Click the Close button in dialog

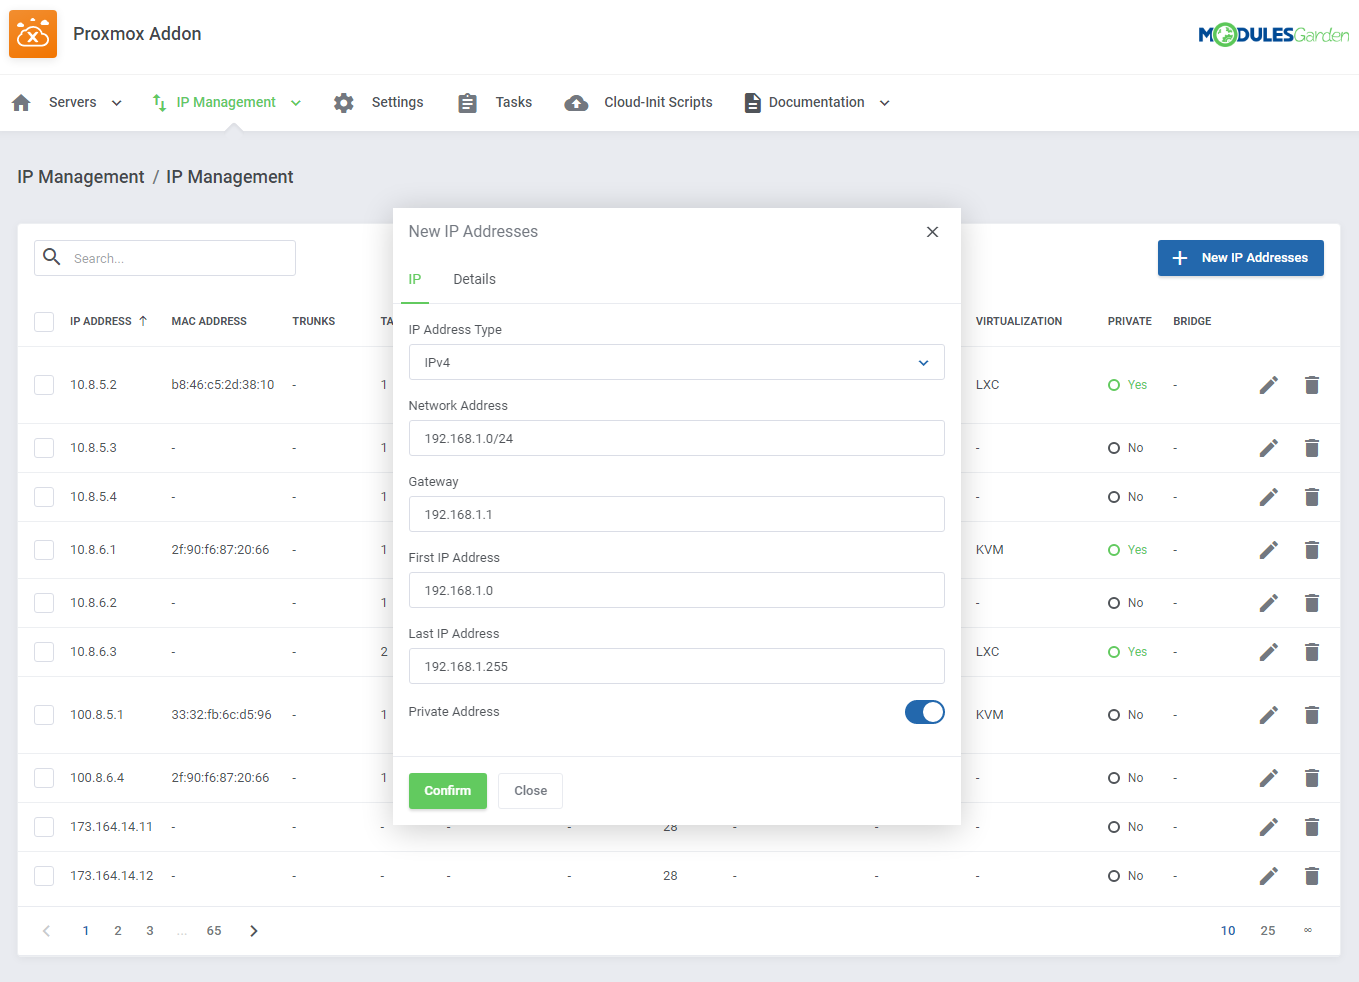[x=530, y=791]
